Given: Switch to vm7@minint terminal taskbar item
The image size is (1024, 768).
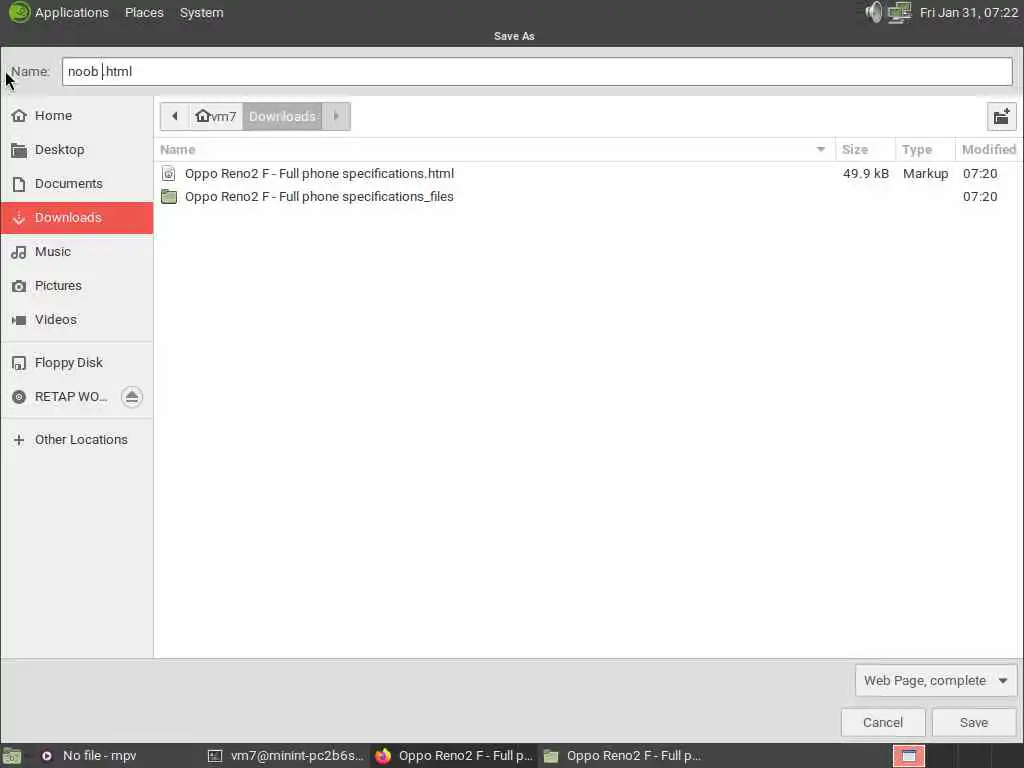Looking at the screenshot, I should (x=287, y=756).
